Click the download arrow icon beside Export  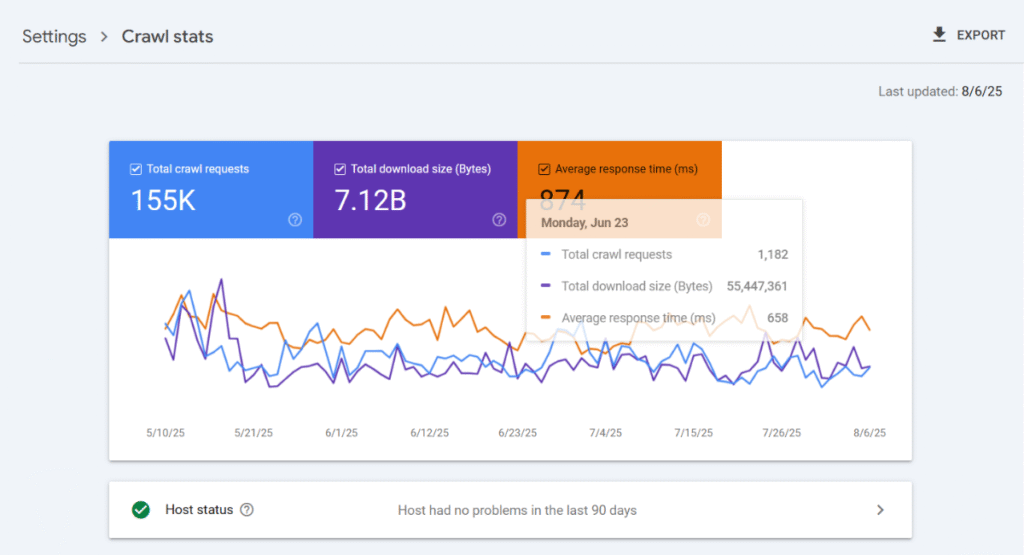(939, 35)
